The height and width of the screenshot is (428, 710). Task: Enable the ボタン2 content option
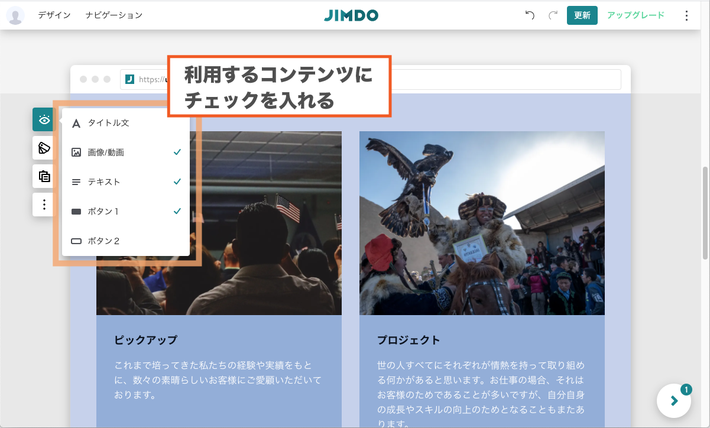[126, 240]
